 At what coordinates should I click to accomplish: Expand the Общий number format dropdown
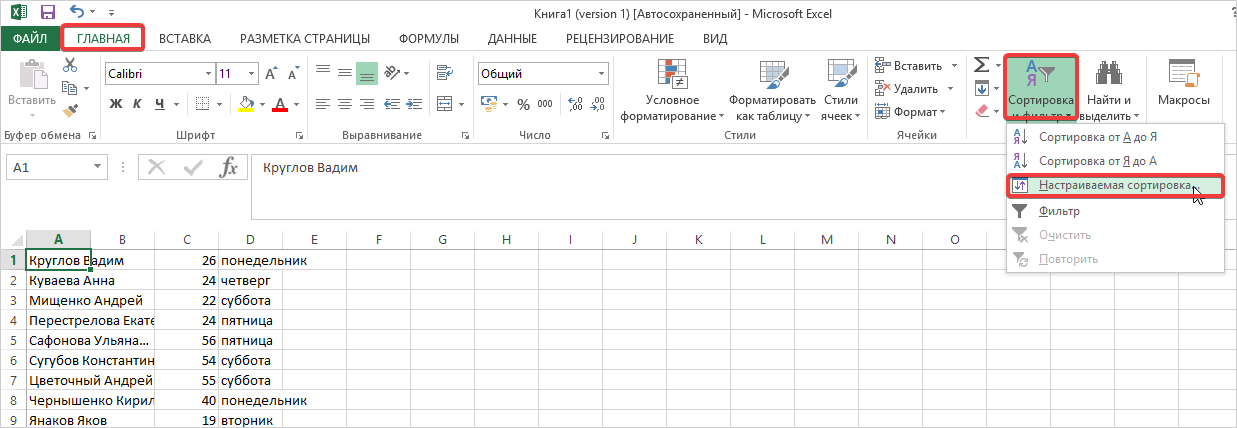click(602, 74)
